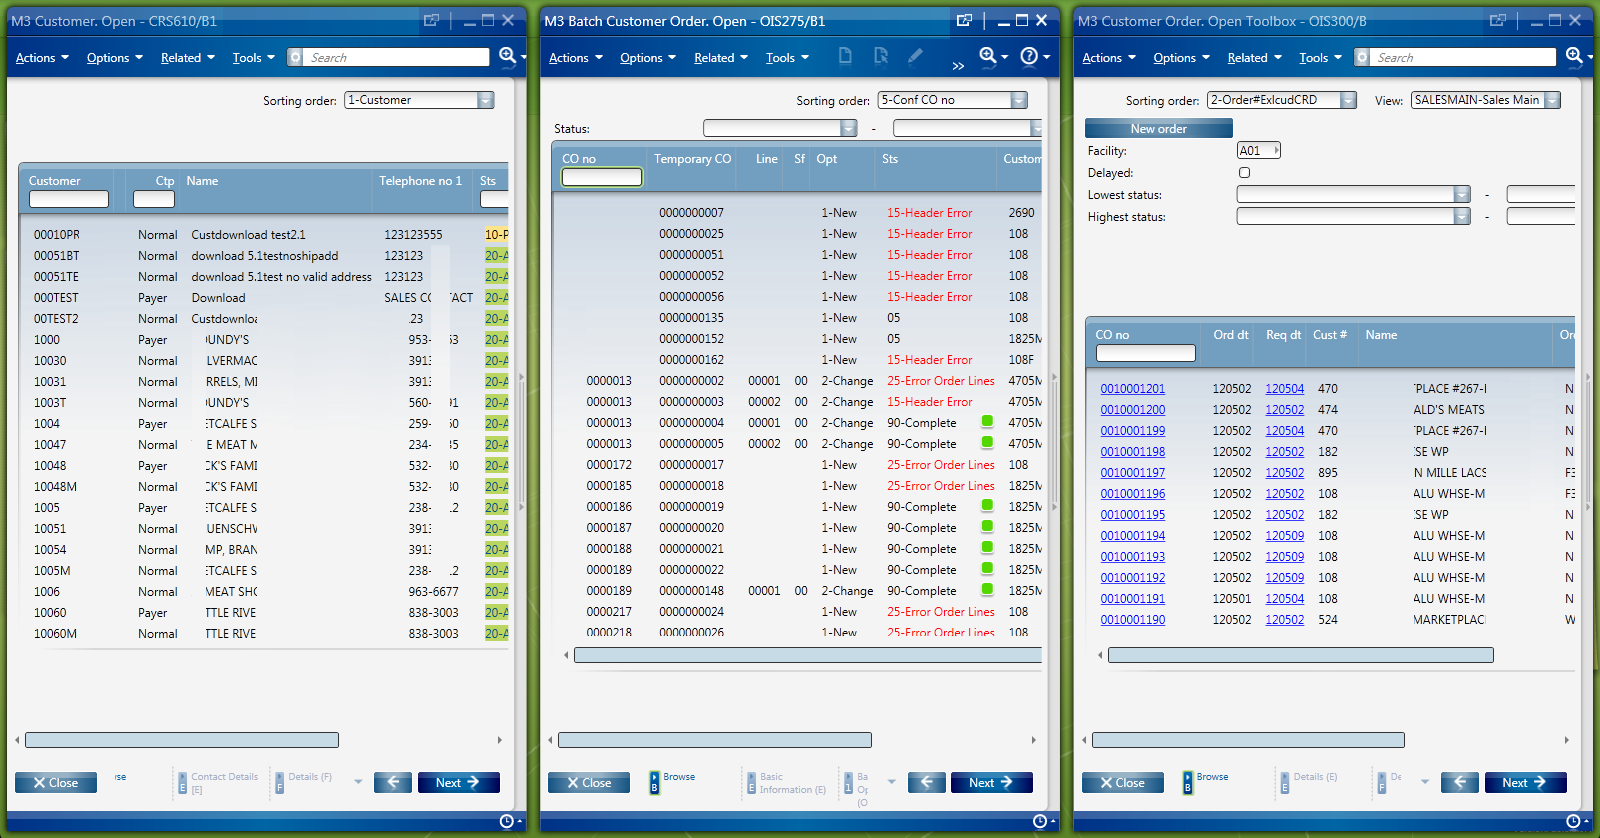The image size is (1600, 838).
Task: Click the clock icon in CRS610 status bar
Action: tap(507, 821)
